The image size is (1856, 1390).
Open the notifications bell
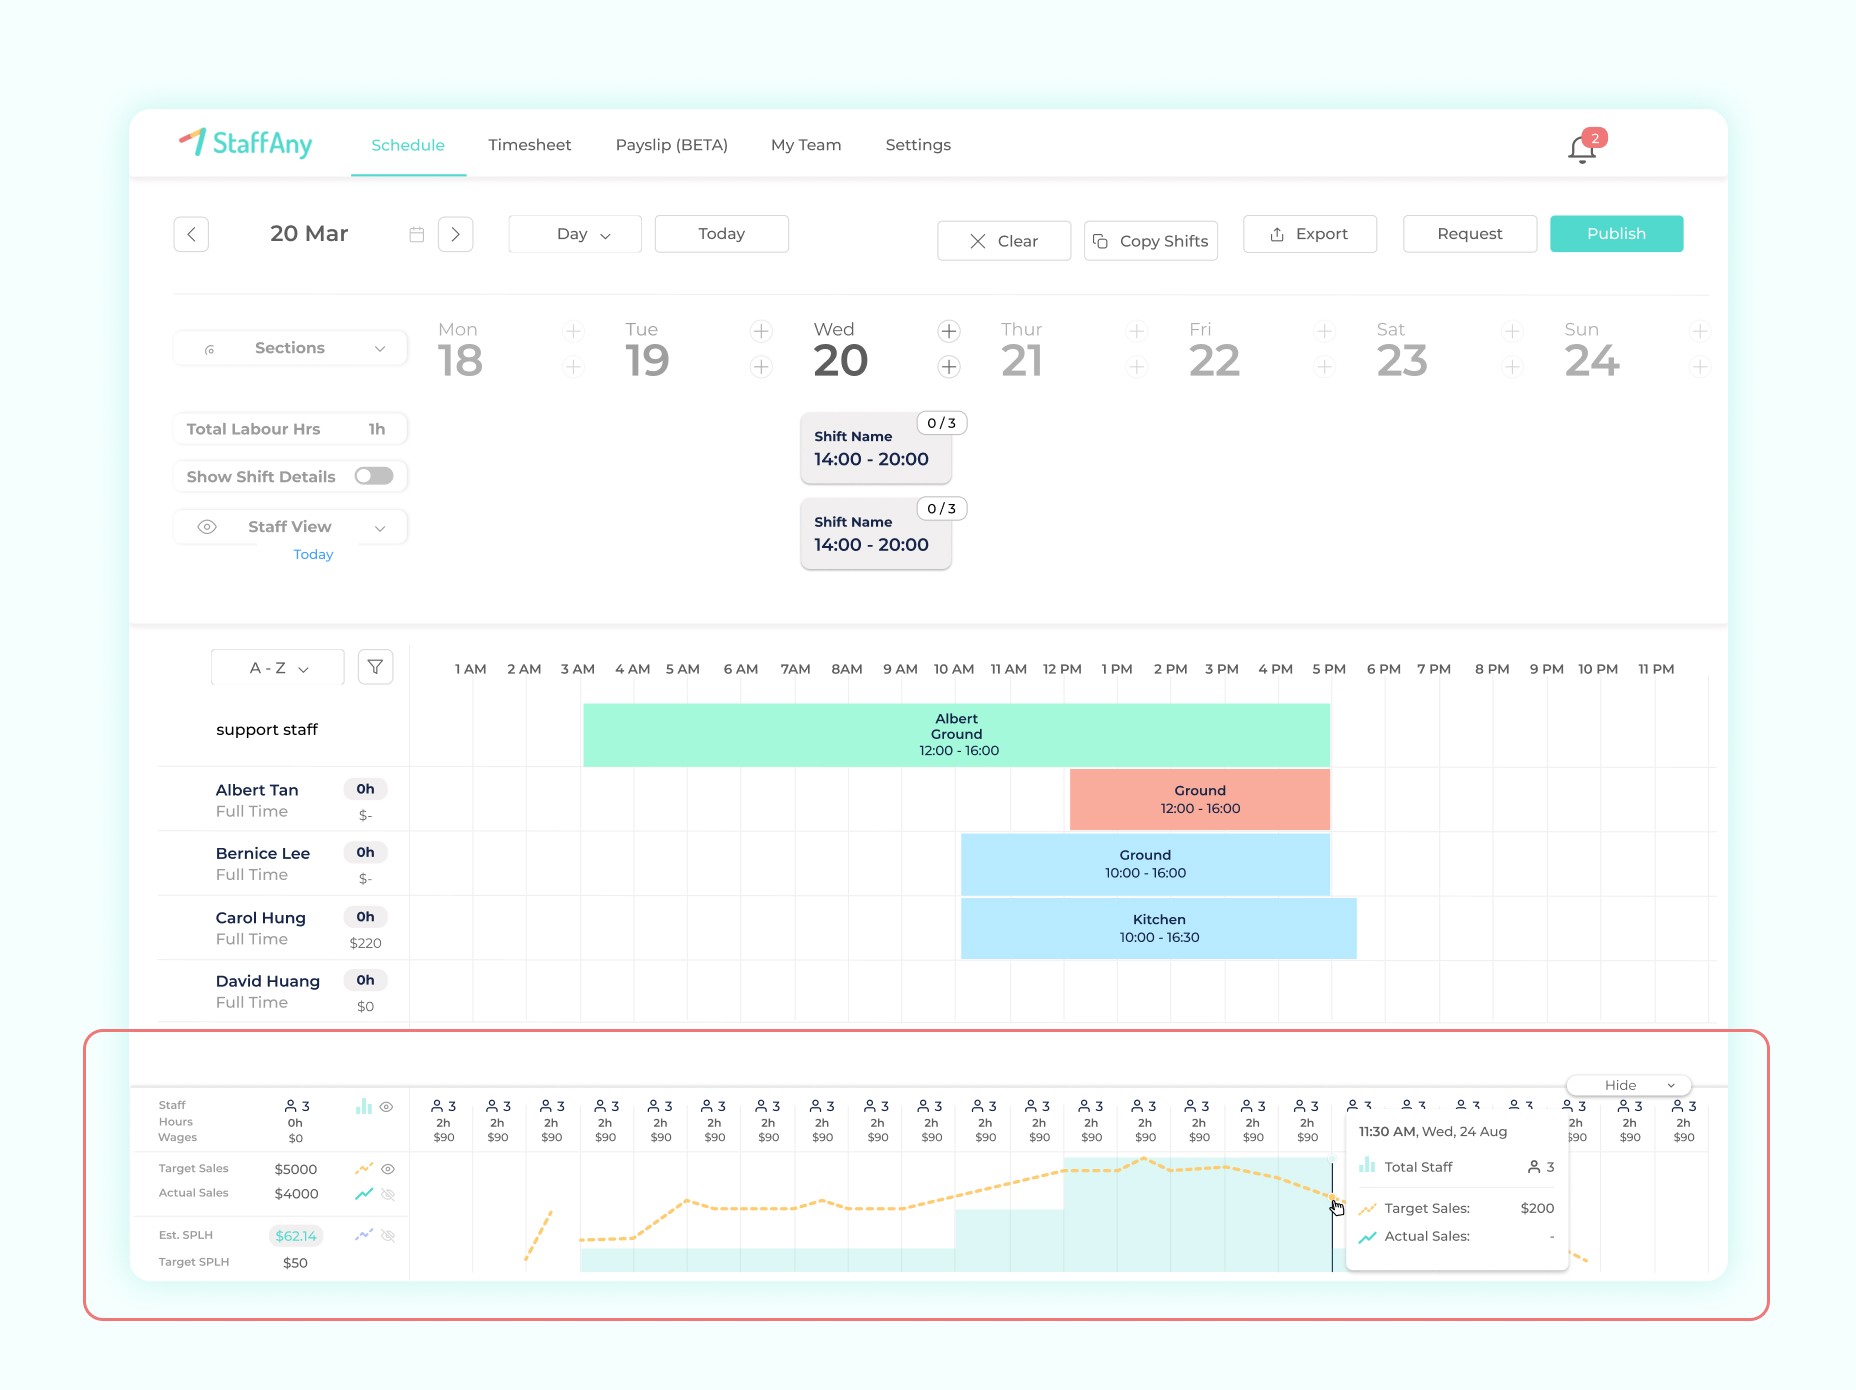coord(1581,148)
